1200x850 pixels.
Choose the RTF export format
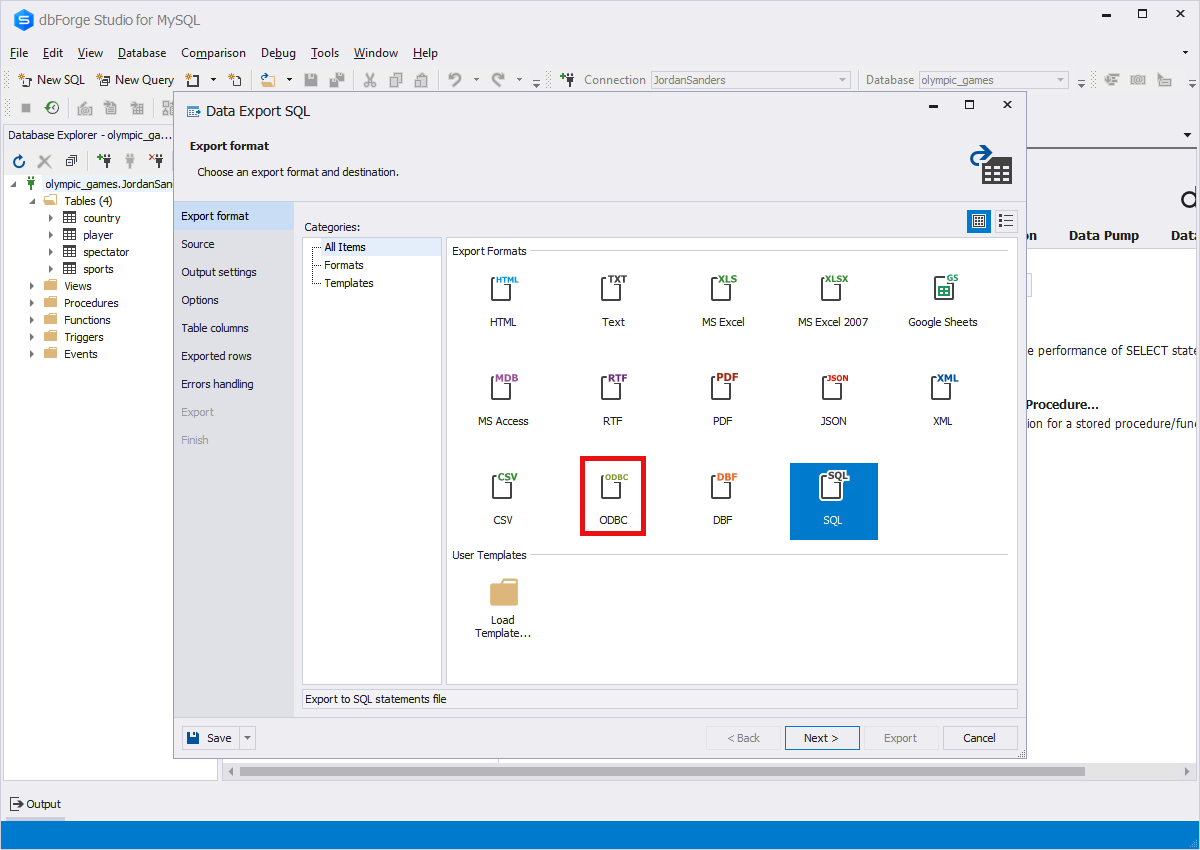tap(613, 389)
